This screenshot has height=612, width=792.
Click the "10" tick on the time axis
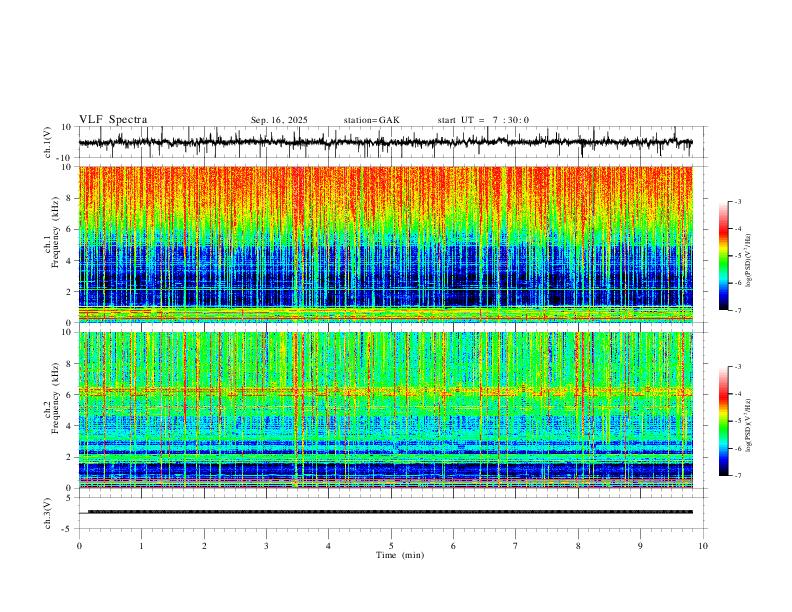pyautogui.click(x=703, y=546)
